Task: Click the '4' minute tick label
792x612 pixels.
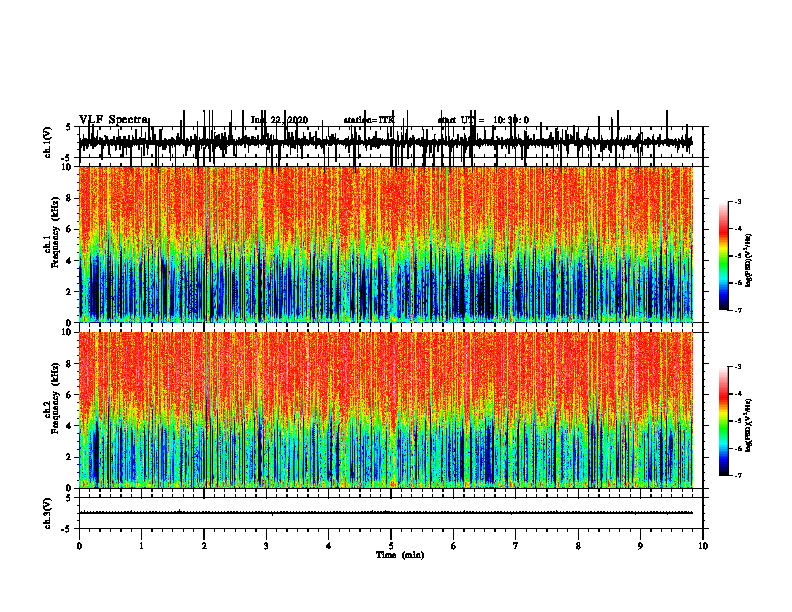Action: coord(329,546)
